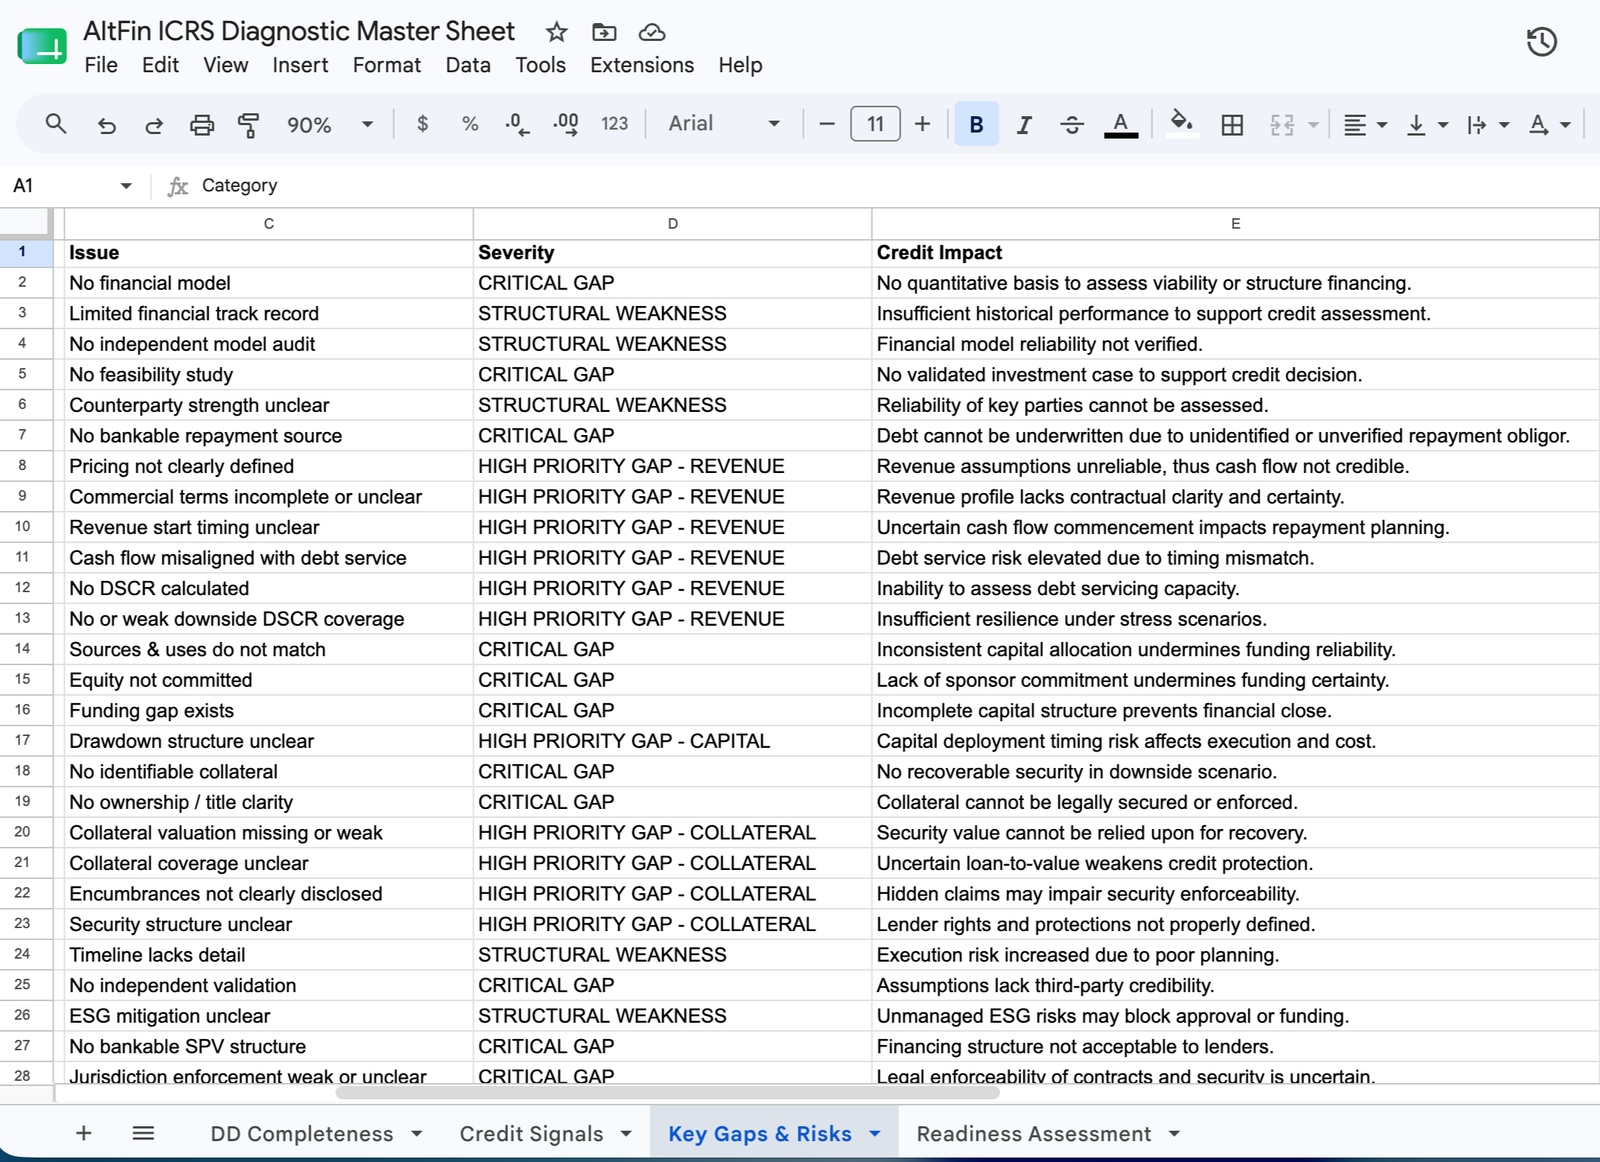Format selection as percent
The height and width of the screenshot is (1162, 1600).
[470, 124]
